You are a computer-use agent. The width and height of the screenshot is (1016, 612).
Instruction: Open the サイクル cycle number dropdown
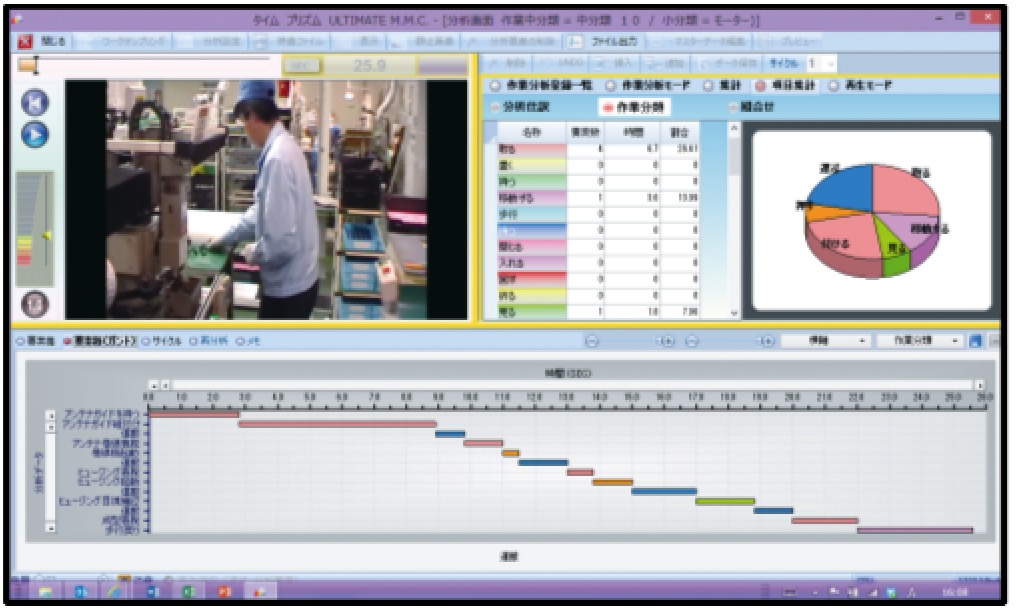[831, 63]
